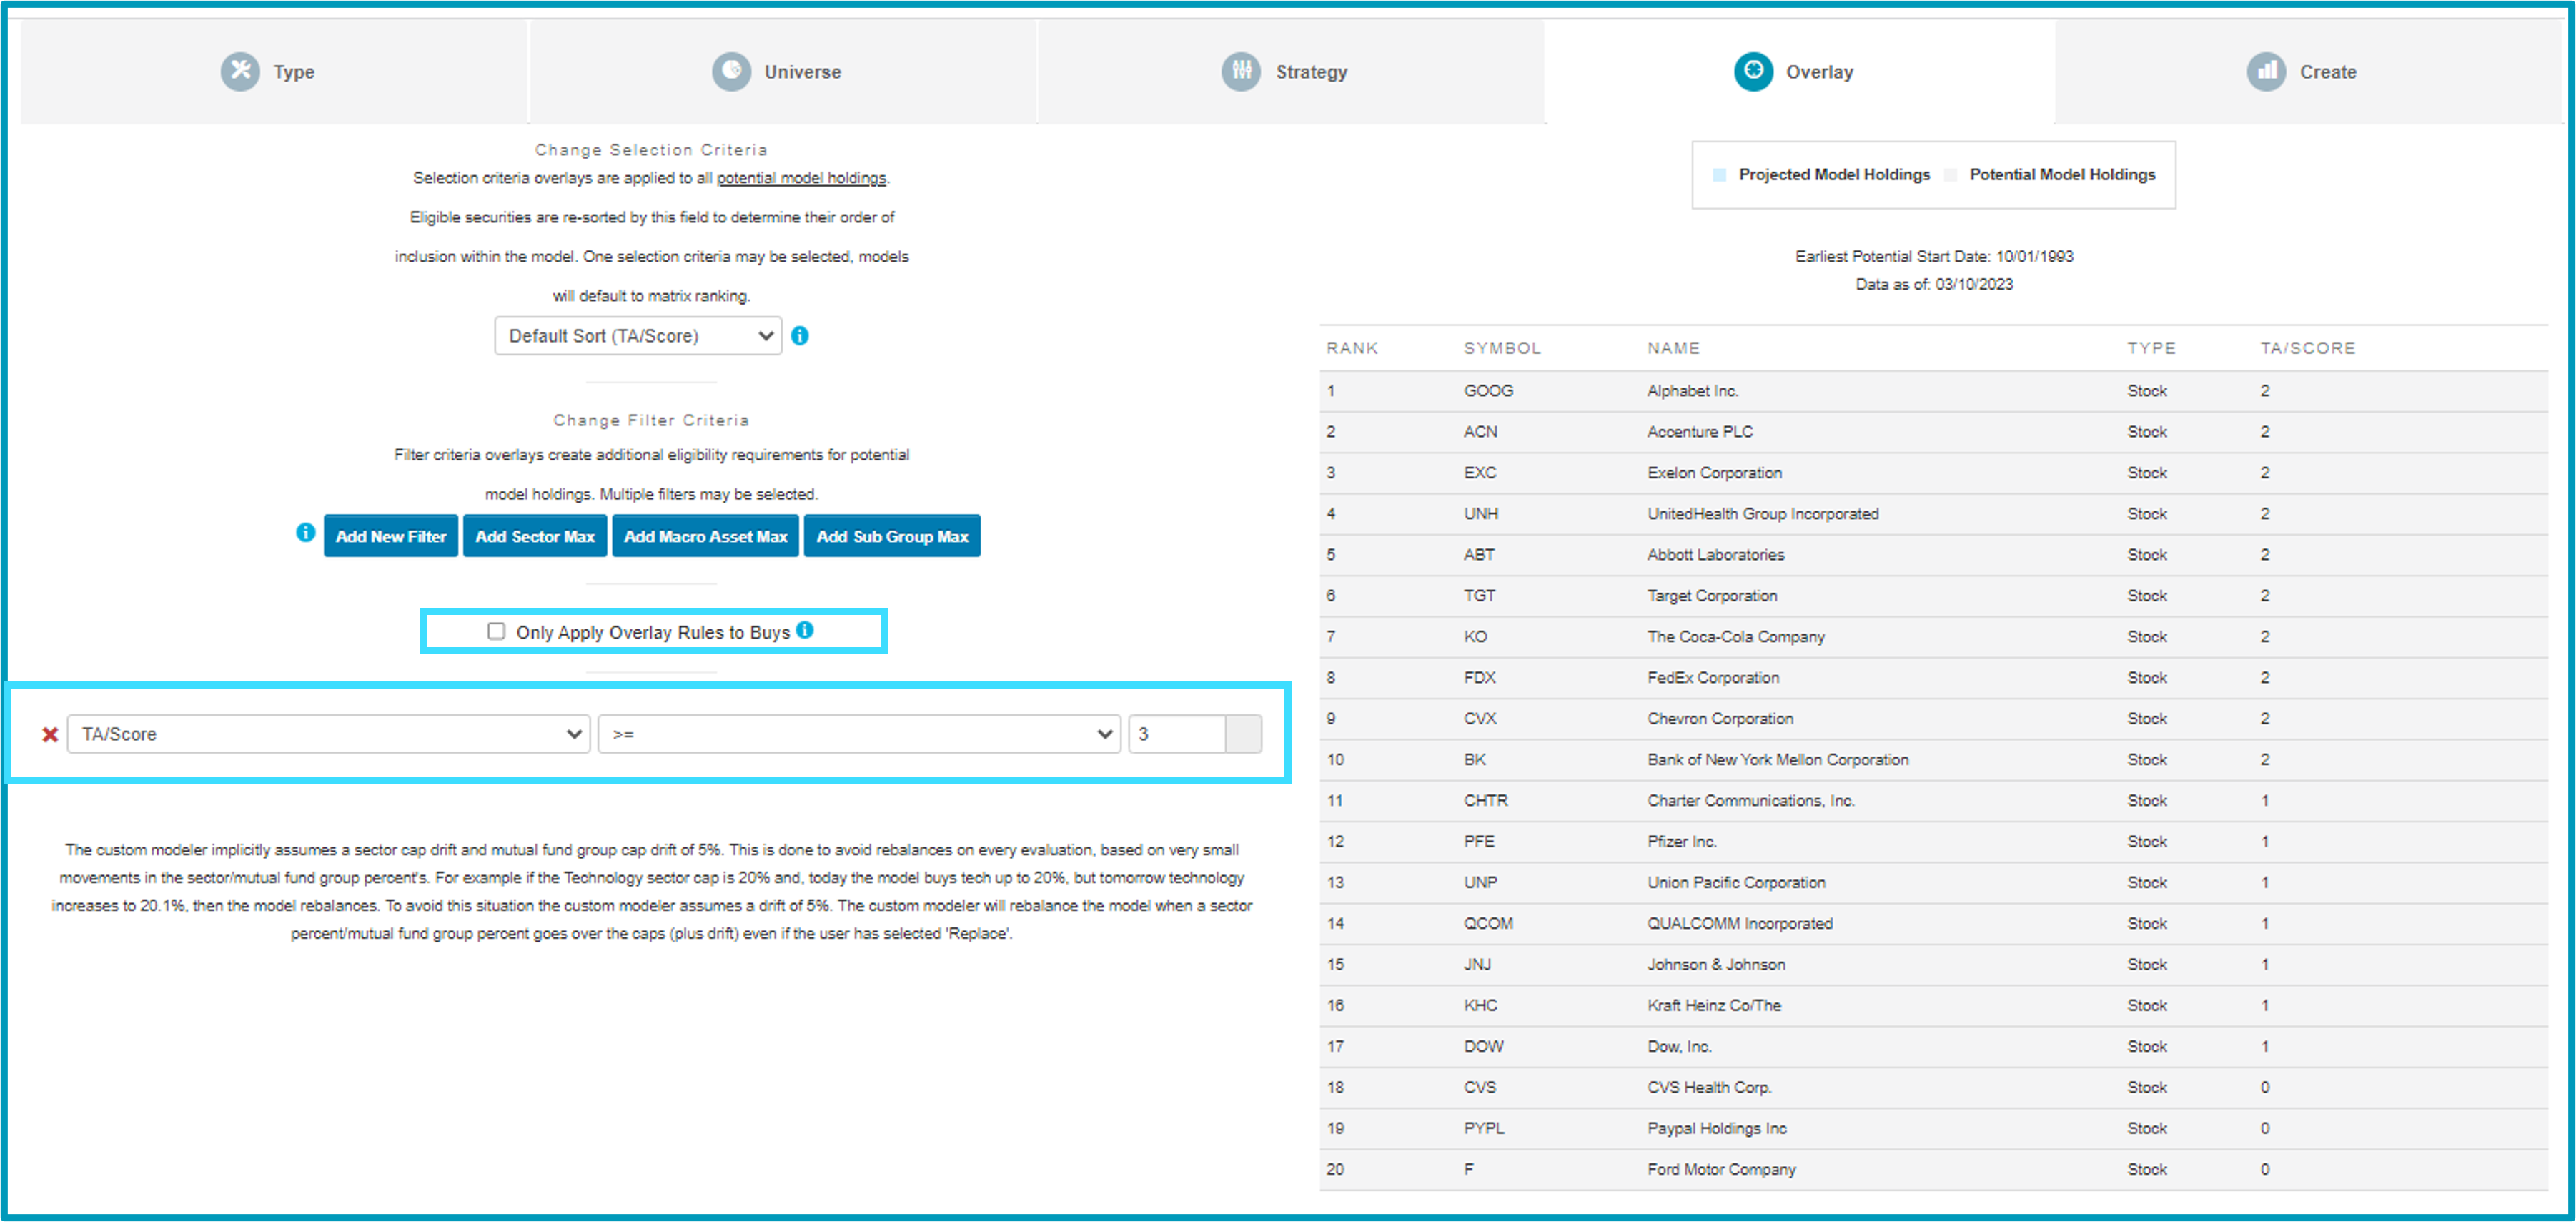Switch to the Strategy tab

[1291, 72]
